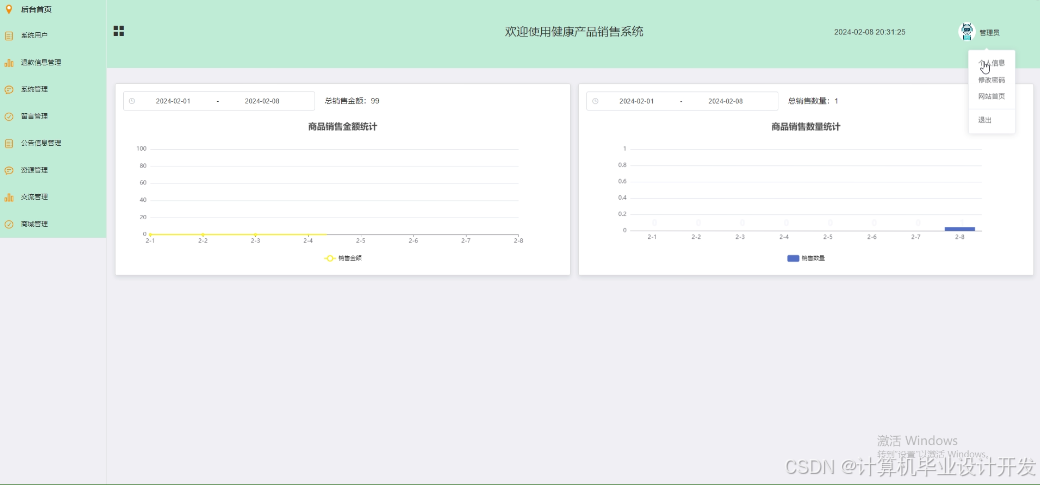This screenshot has width=1040, height=485.
Task: Click the check-circle icon beside 商城管理
Action: pyautogui.click(x=9, y=224)
